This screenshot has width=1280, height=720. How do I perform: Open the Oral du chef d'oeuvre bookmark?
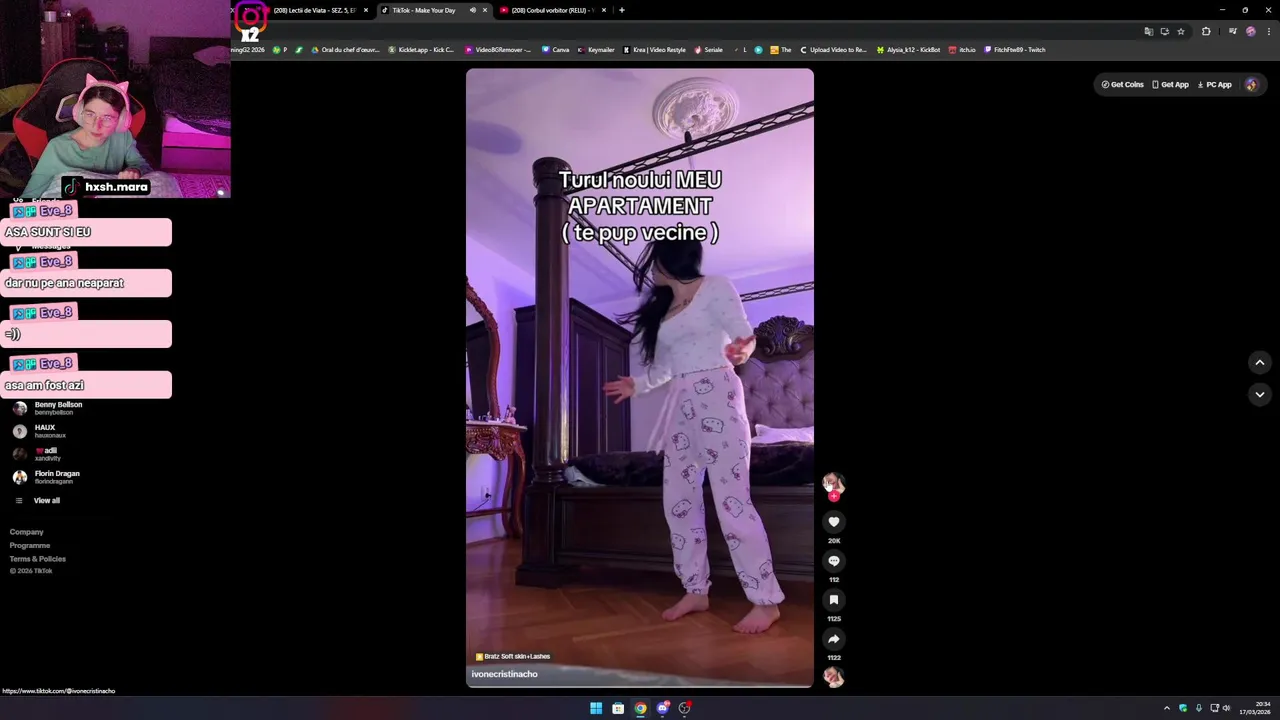point(345,50)
